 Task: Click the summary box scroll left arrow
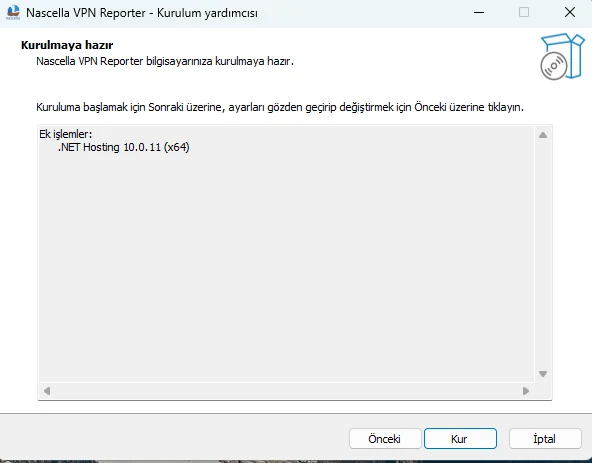click(47, 391)
